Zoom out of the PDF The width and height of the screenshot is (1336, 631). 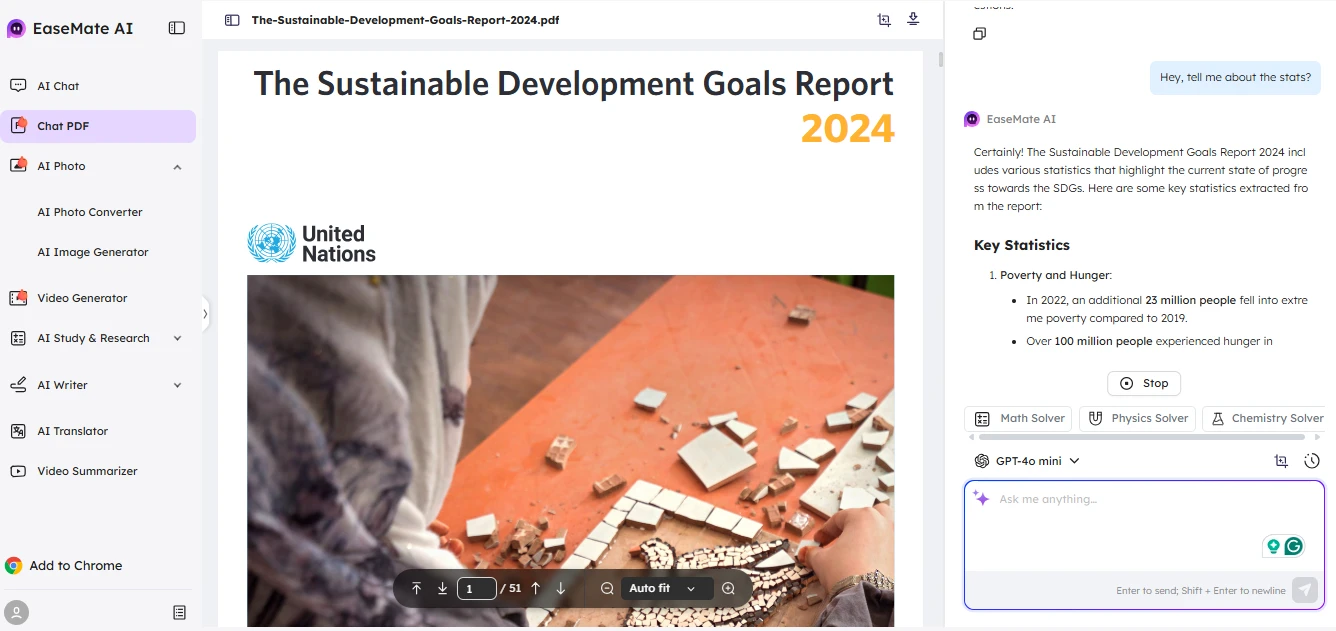(607, 588)
